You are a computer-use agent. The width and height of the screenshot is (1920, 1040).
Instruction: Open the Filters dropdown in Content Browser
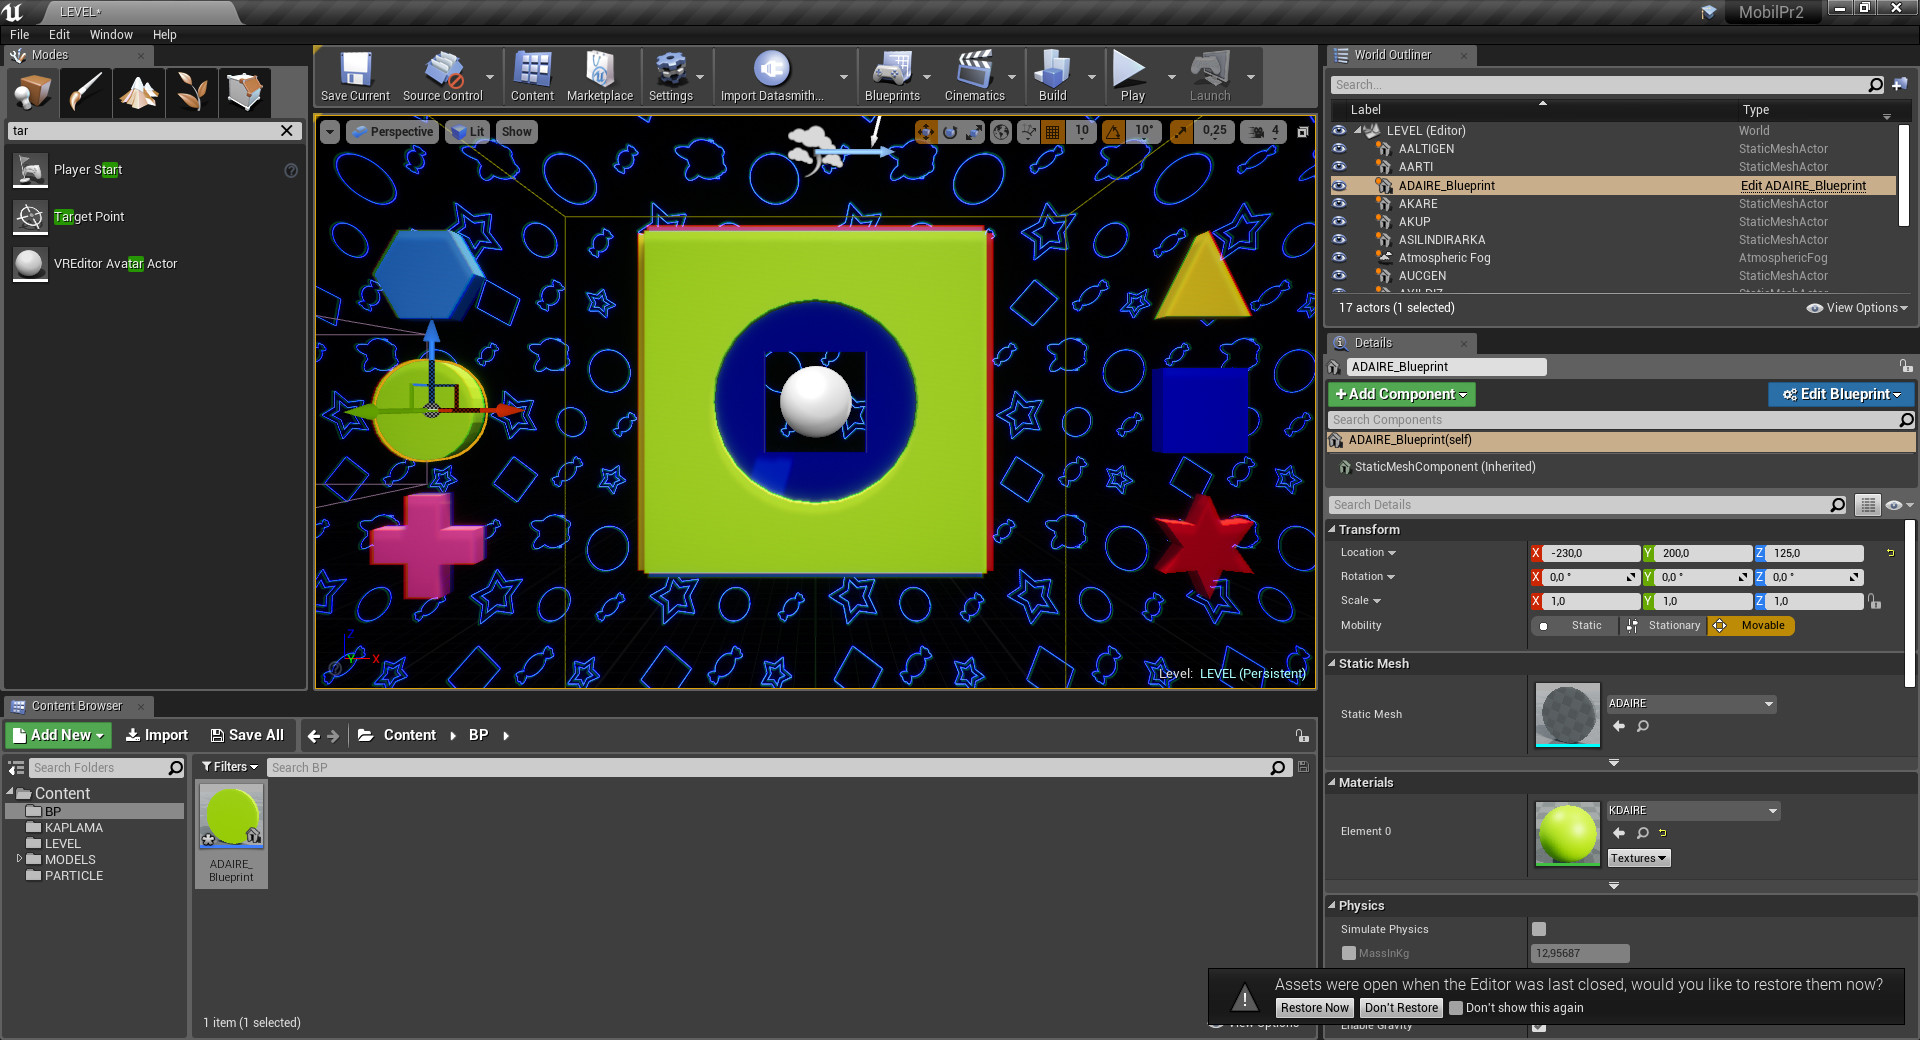pyautogui.click(x=230, y=767)
